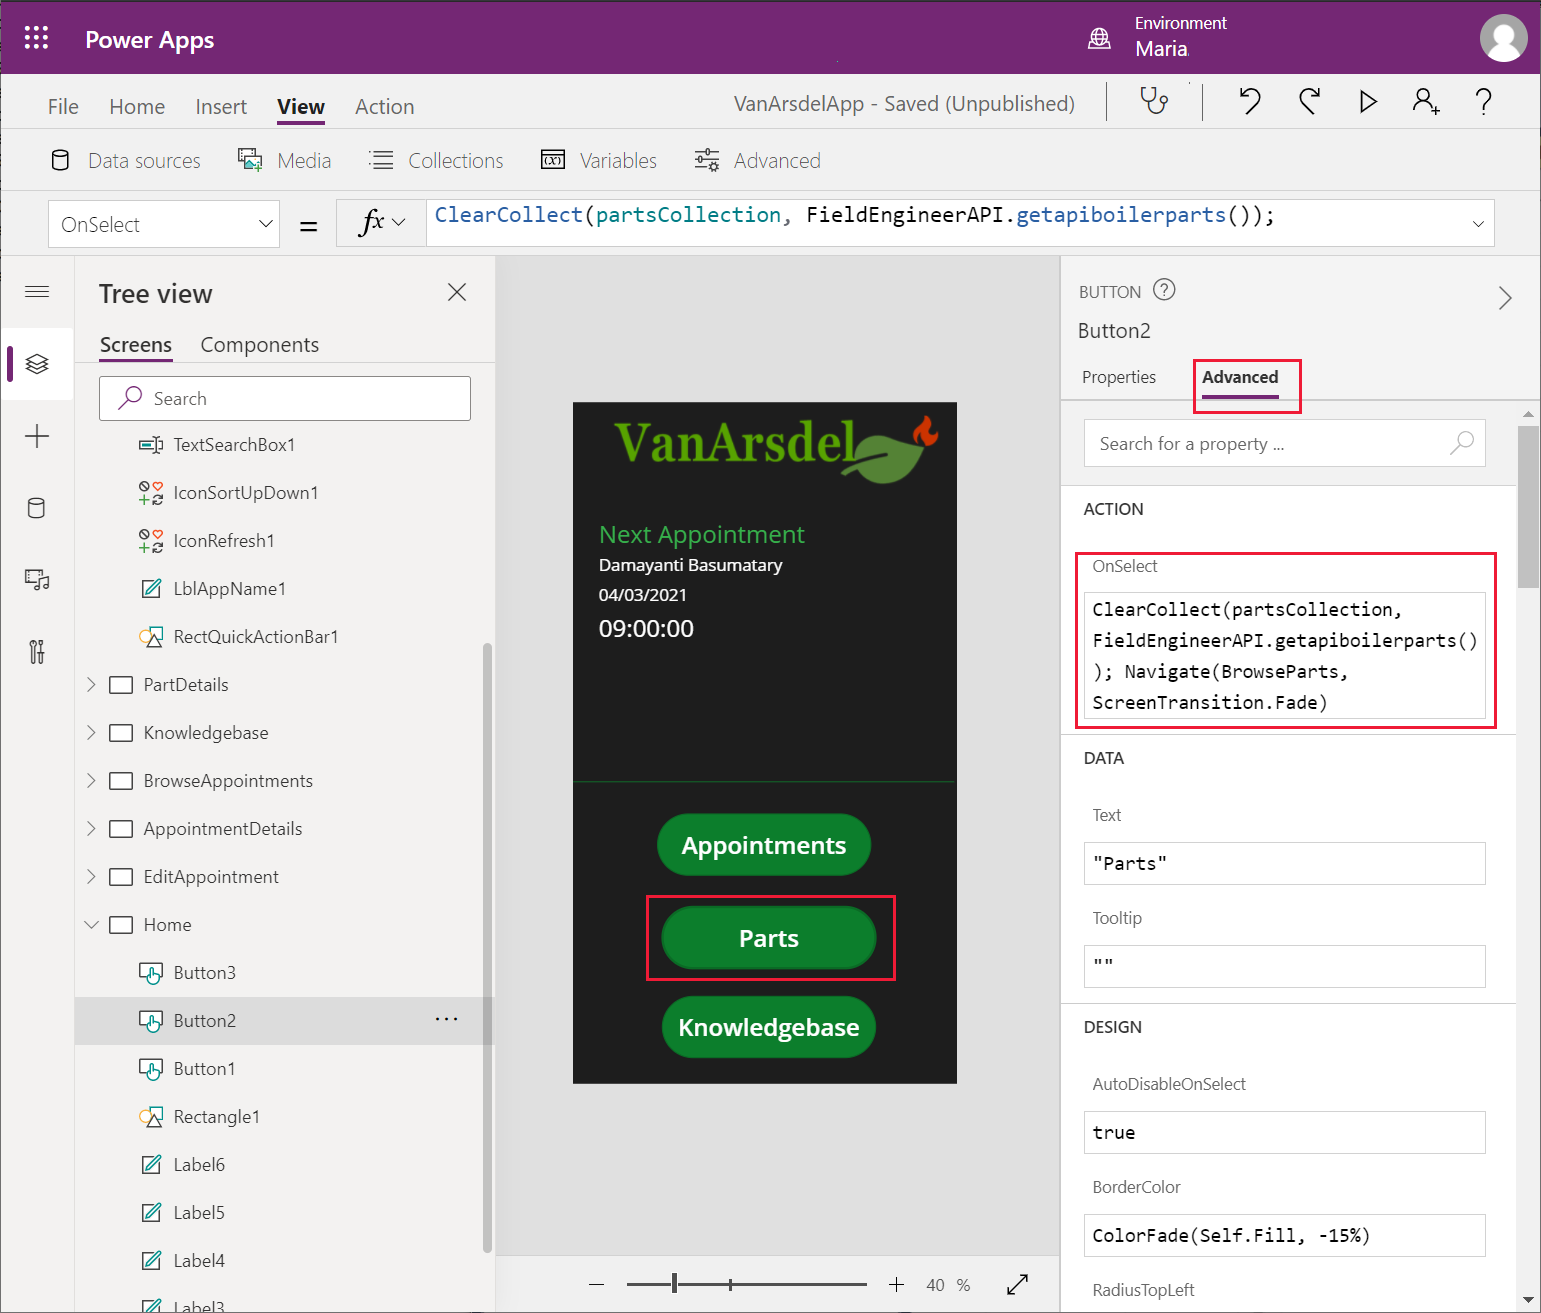The image size is (1541, 1313).
Task: Open the File menu
Action: coord(63,106)
